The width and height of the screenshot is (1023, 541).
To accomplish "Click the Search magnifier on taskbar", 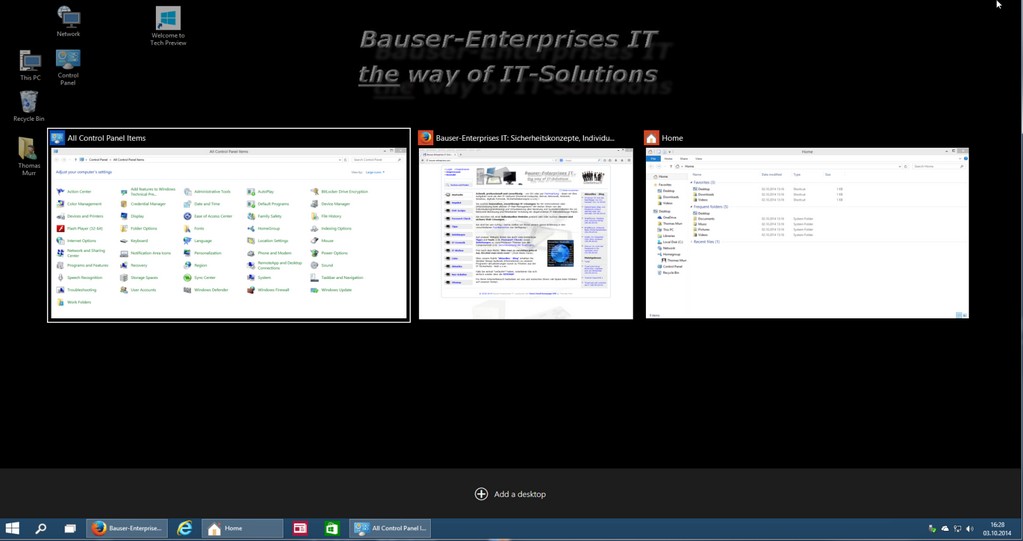I will (x=41, y=528).
